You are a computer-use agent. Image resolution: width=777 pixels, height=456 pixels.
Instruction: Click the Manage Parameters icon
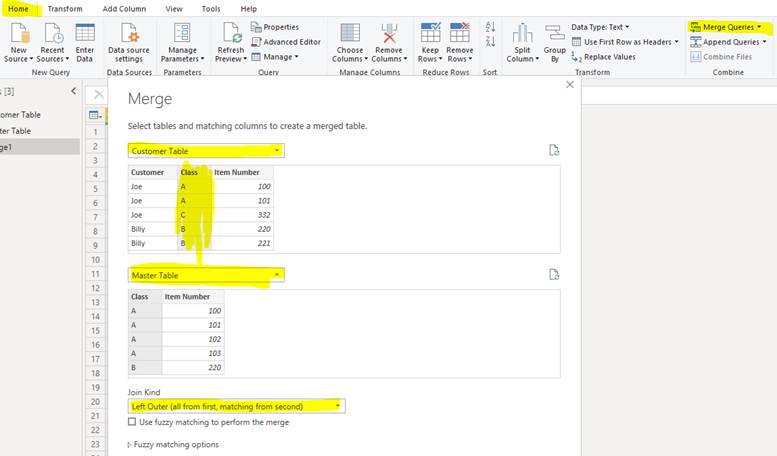coord(182,33)
